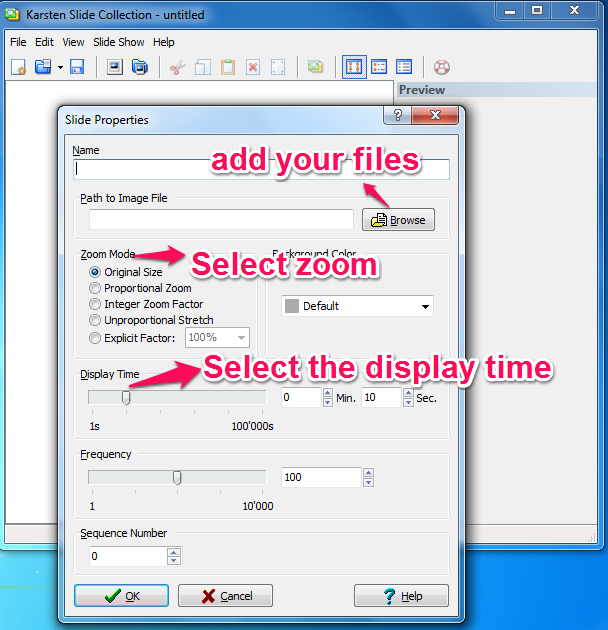Minimize the Karsten Slide Collection window
The width and height of the screenshot is (608, 630).
coord(510,11)
